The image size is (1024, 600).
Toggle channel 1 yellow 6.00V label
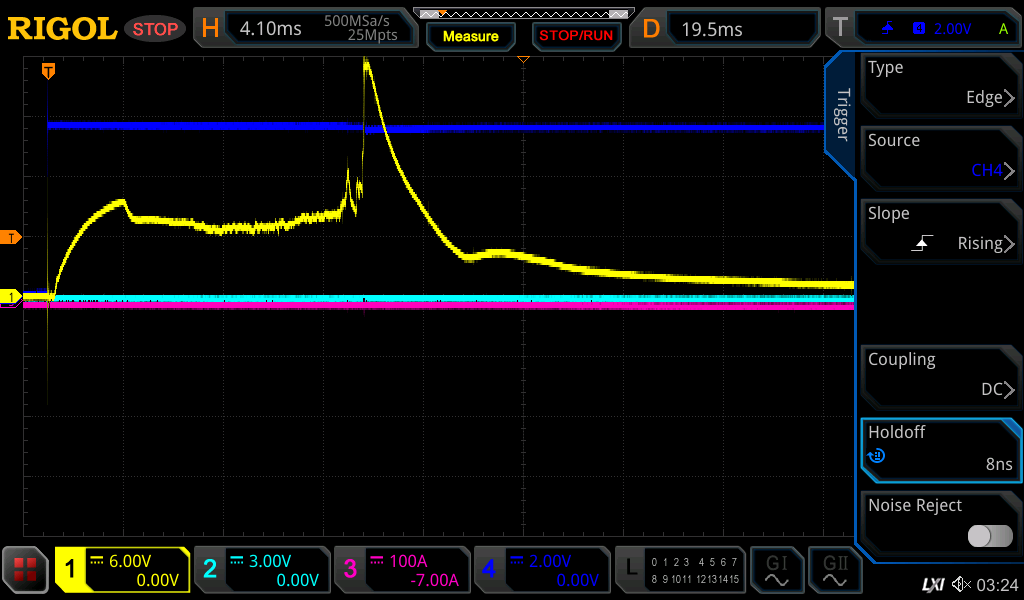coord(123,571)
